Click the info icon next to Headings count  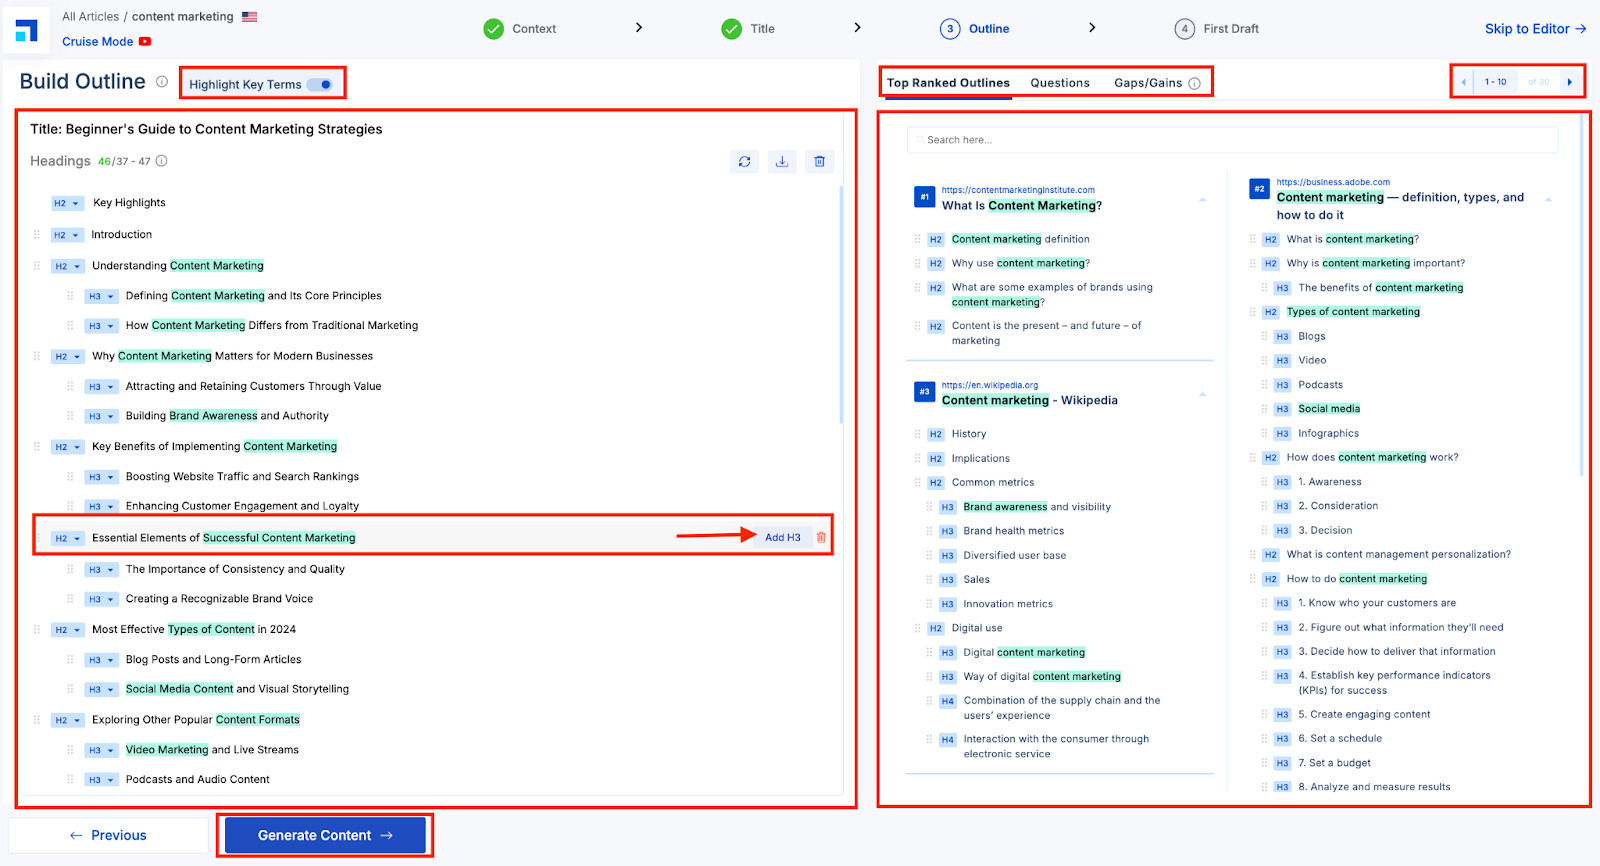[x=162, y=161]
